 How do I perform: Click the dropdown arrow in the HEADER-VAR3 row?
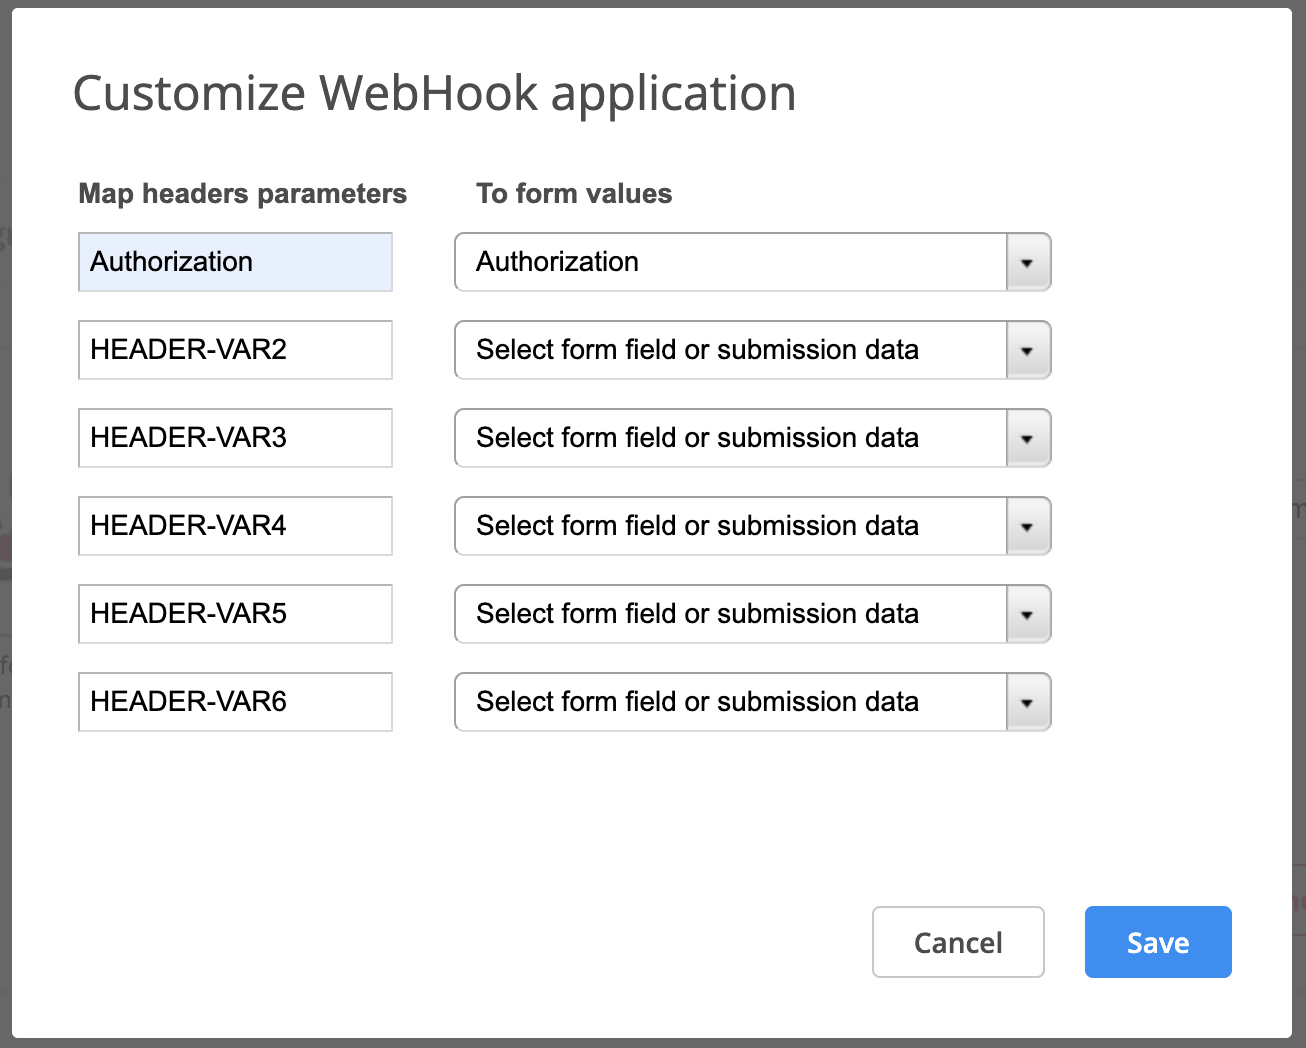coord(1027,439)
